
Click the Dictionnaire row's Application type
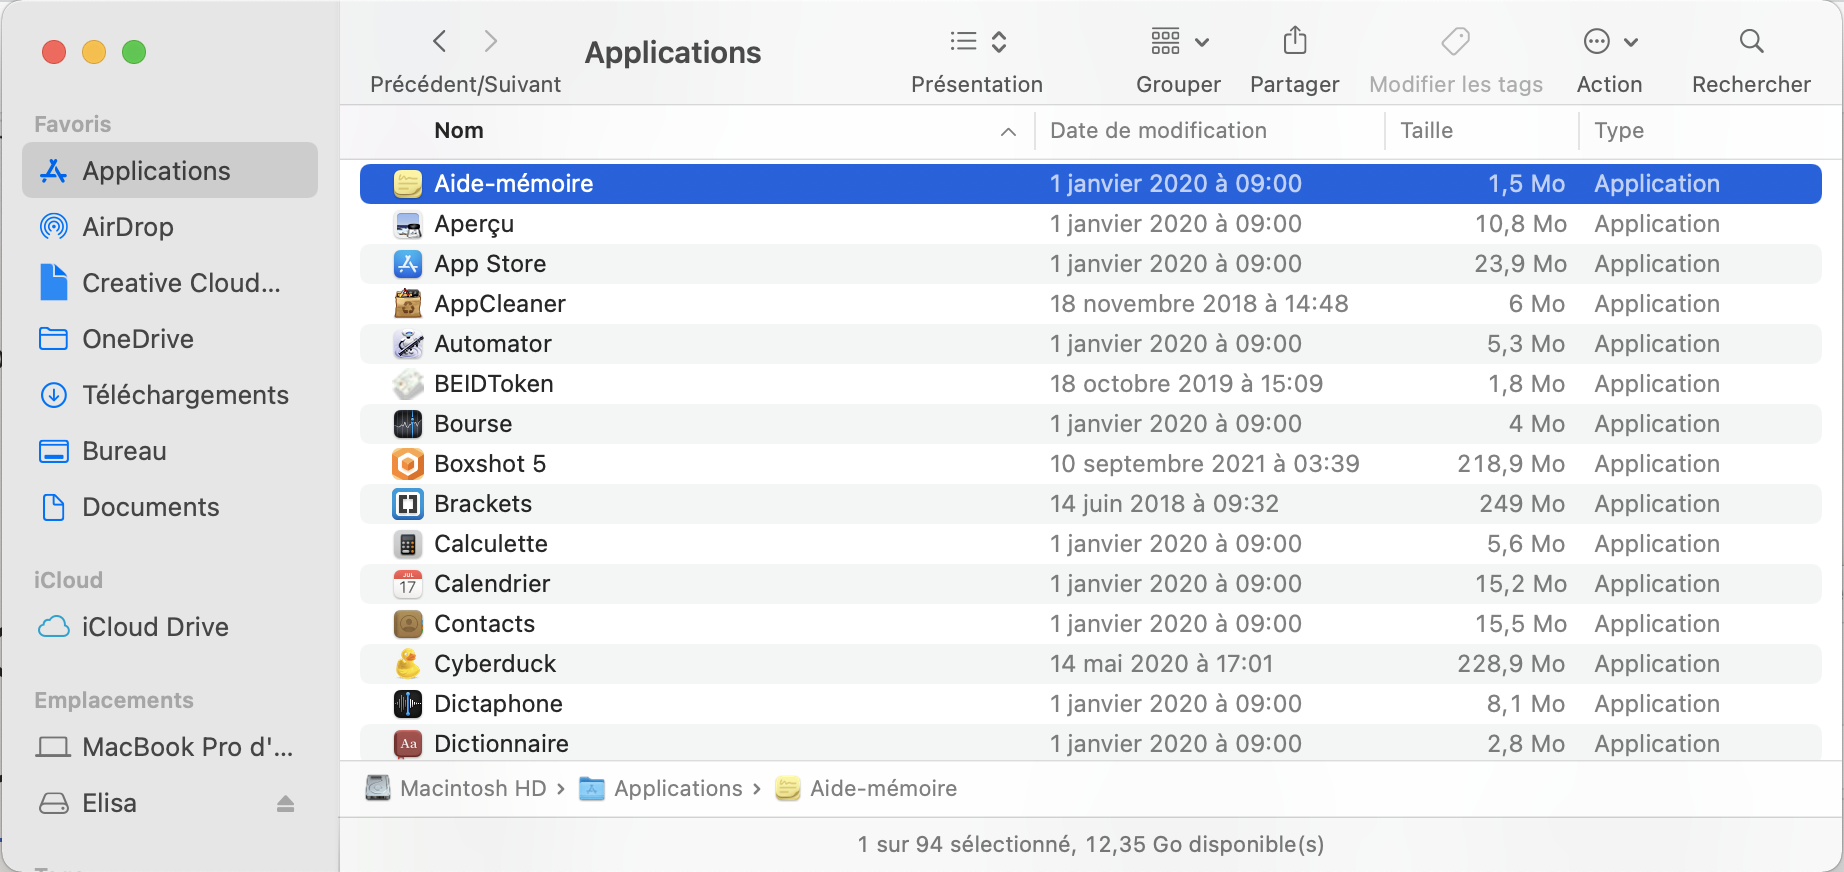tap(1657, 744)
